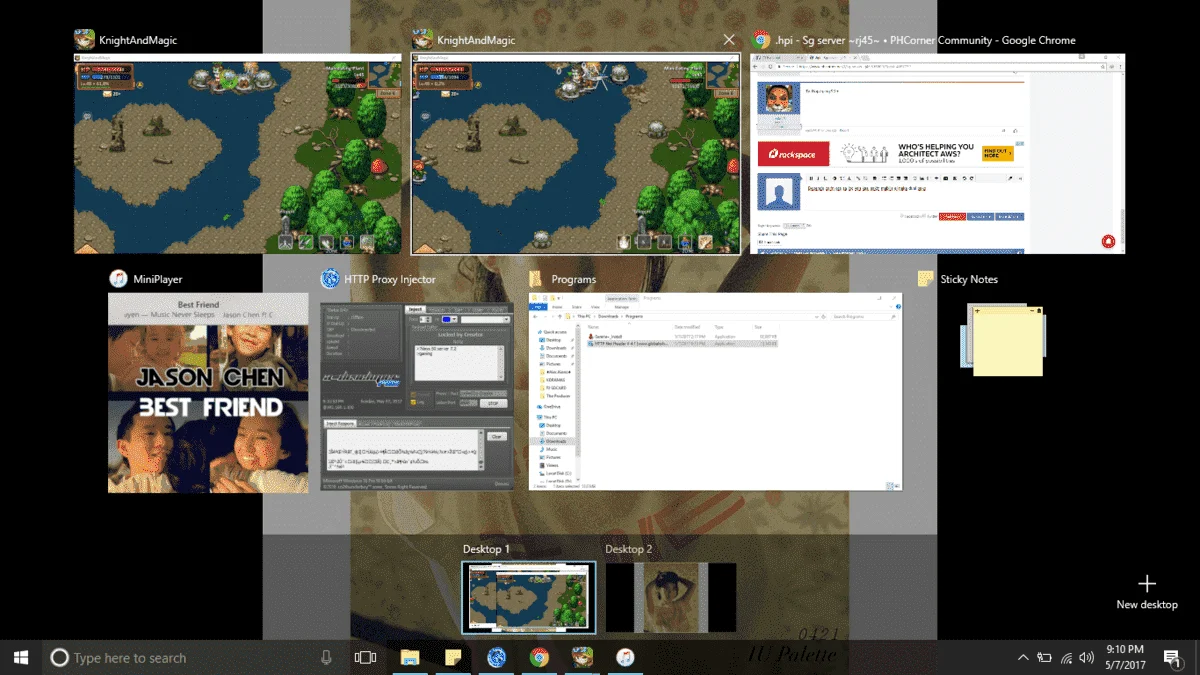
Task: Click the globe icon beside HTTP Proxy Injector title
Action: coord(329,279)
